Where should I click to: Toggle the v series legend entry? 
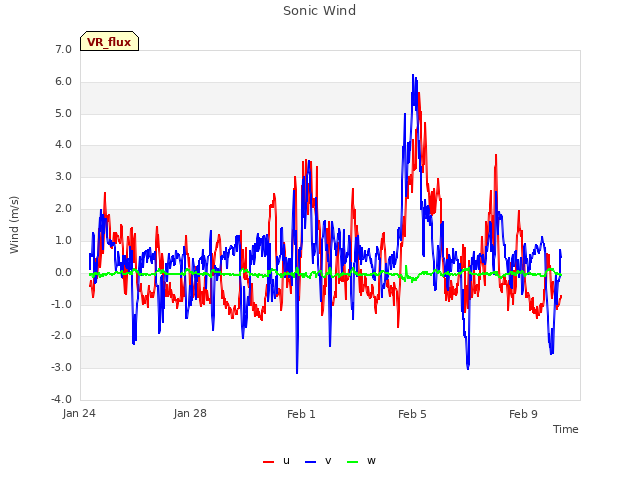pos(318,461)
